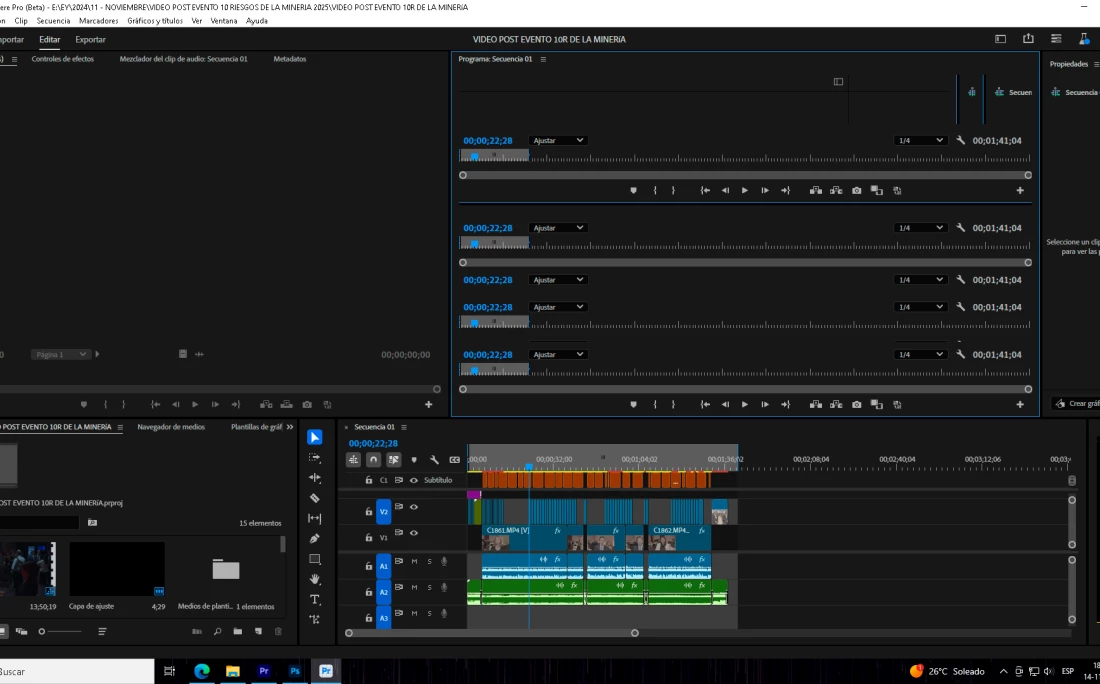Select the Pen tool

[x=315, y=539]
